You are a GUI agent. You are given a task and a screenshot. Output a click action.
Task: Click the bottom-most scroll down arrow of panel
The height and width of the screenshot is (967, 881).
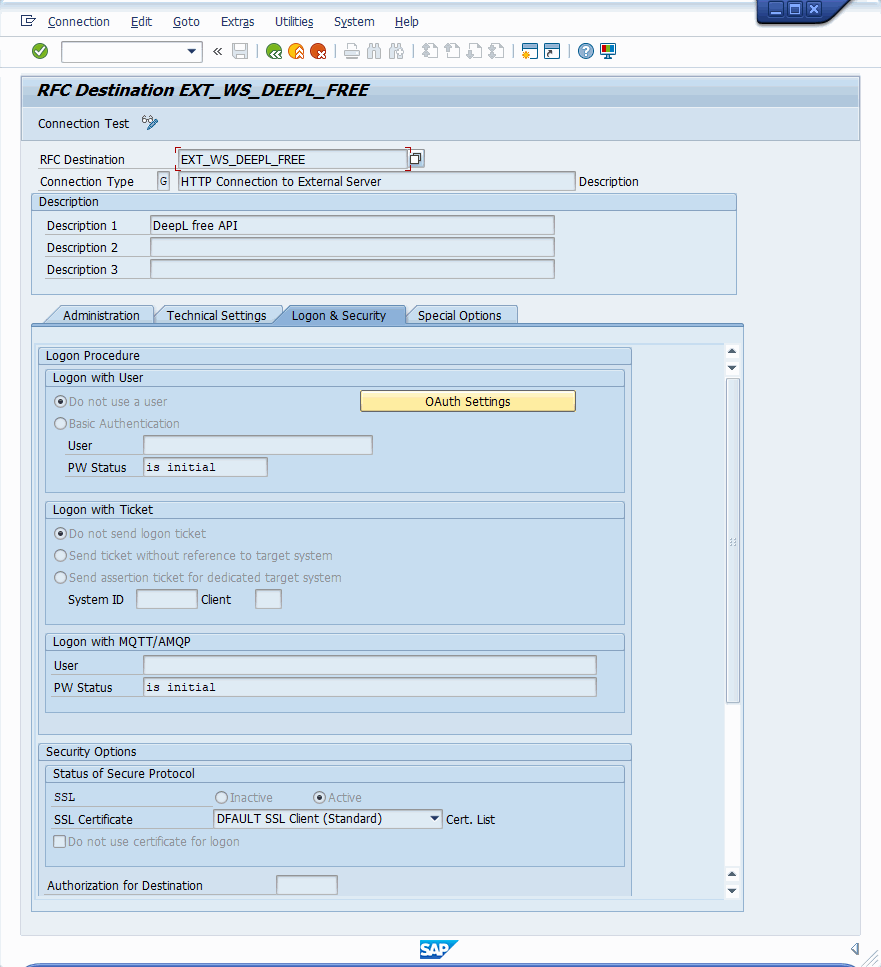tap(732, 891)
